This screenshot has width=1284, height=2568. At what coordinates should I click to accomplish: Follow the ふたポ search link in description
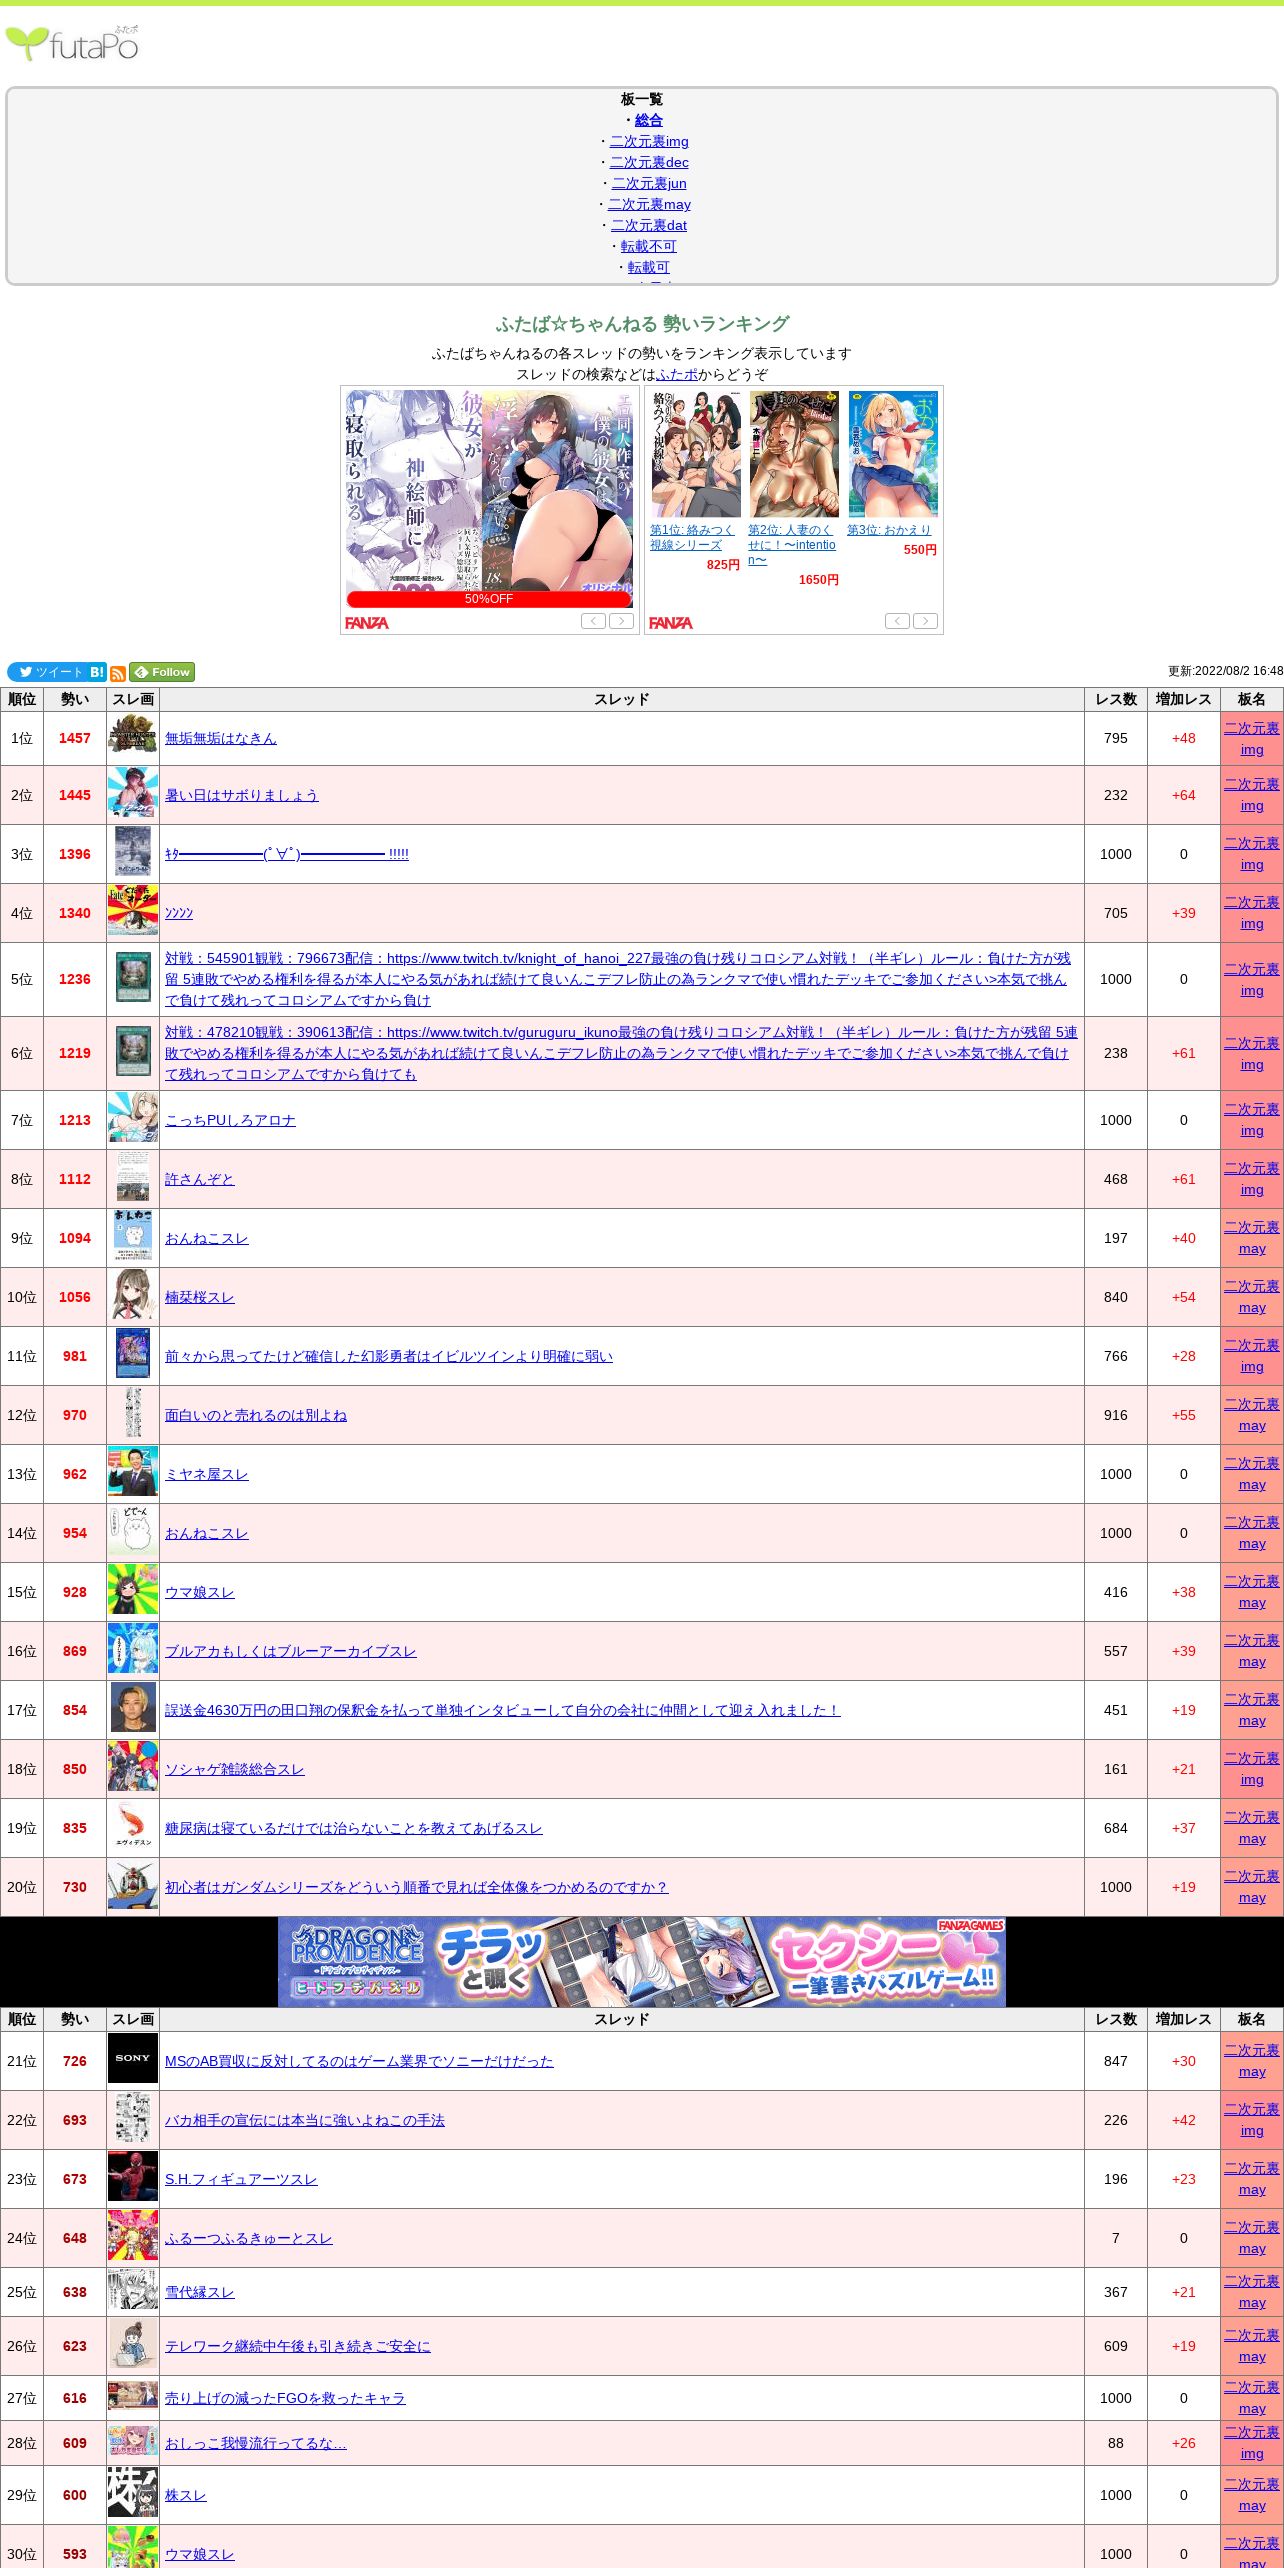click(677, 374)
